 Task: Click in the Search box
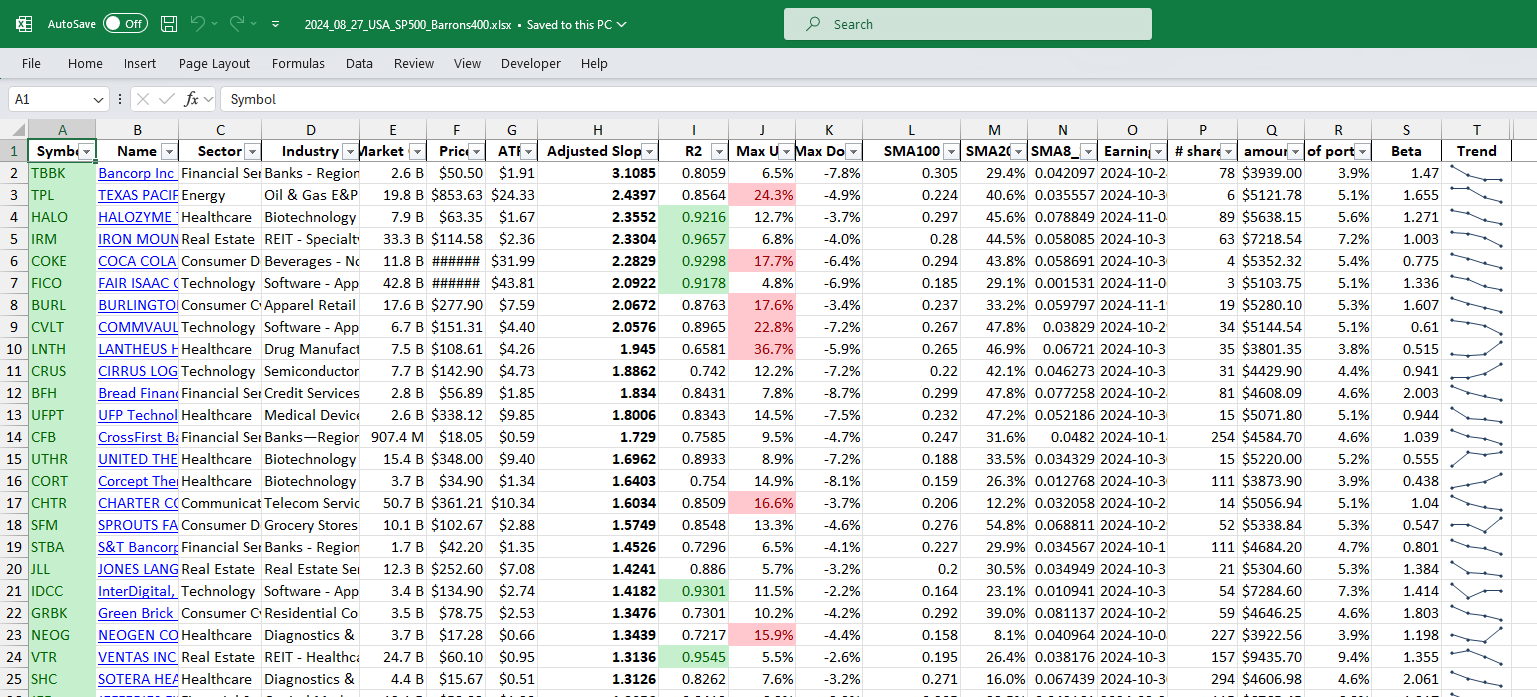(967, 24)
